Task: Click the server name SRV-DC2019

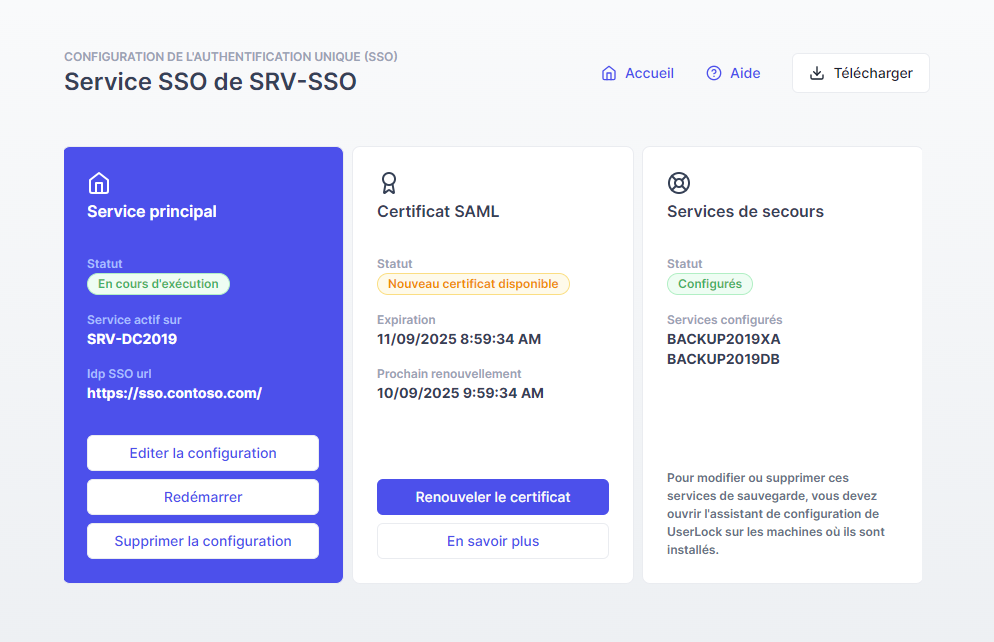Action: [x=132, y=339]
